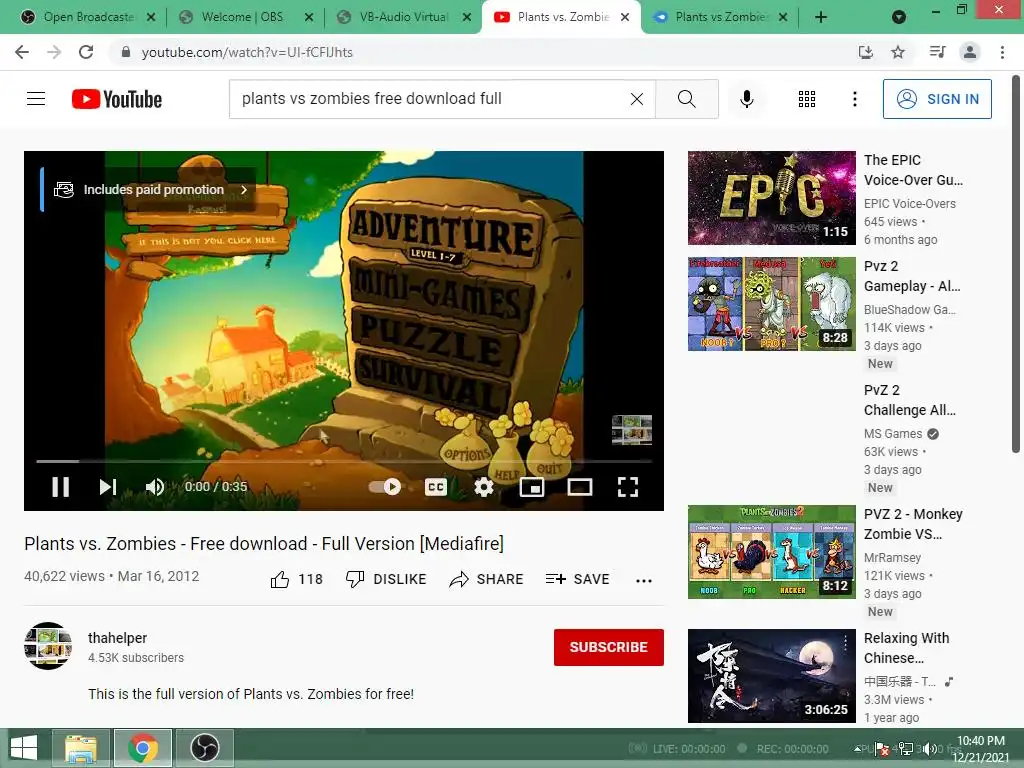
Task: Click the Chrome taskbar icon
Action: [x=143, y=748]
